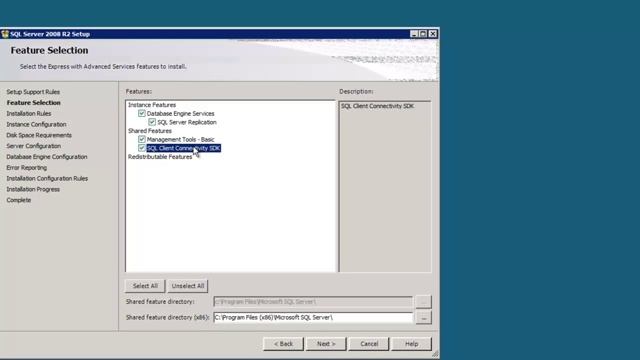640x360 pixels.
Task: Select the SQL Server Replication feature label
Action: point(187,122)
